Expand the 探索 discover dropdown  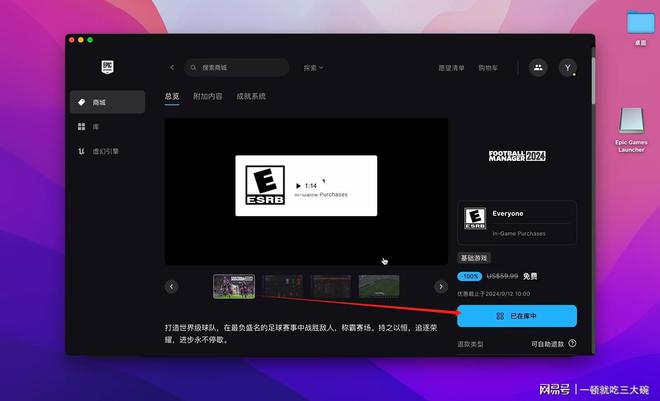tap(313, 67)
